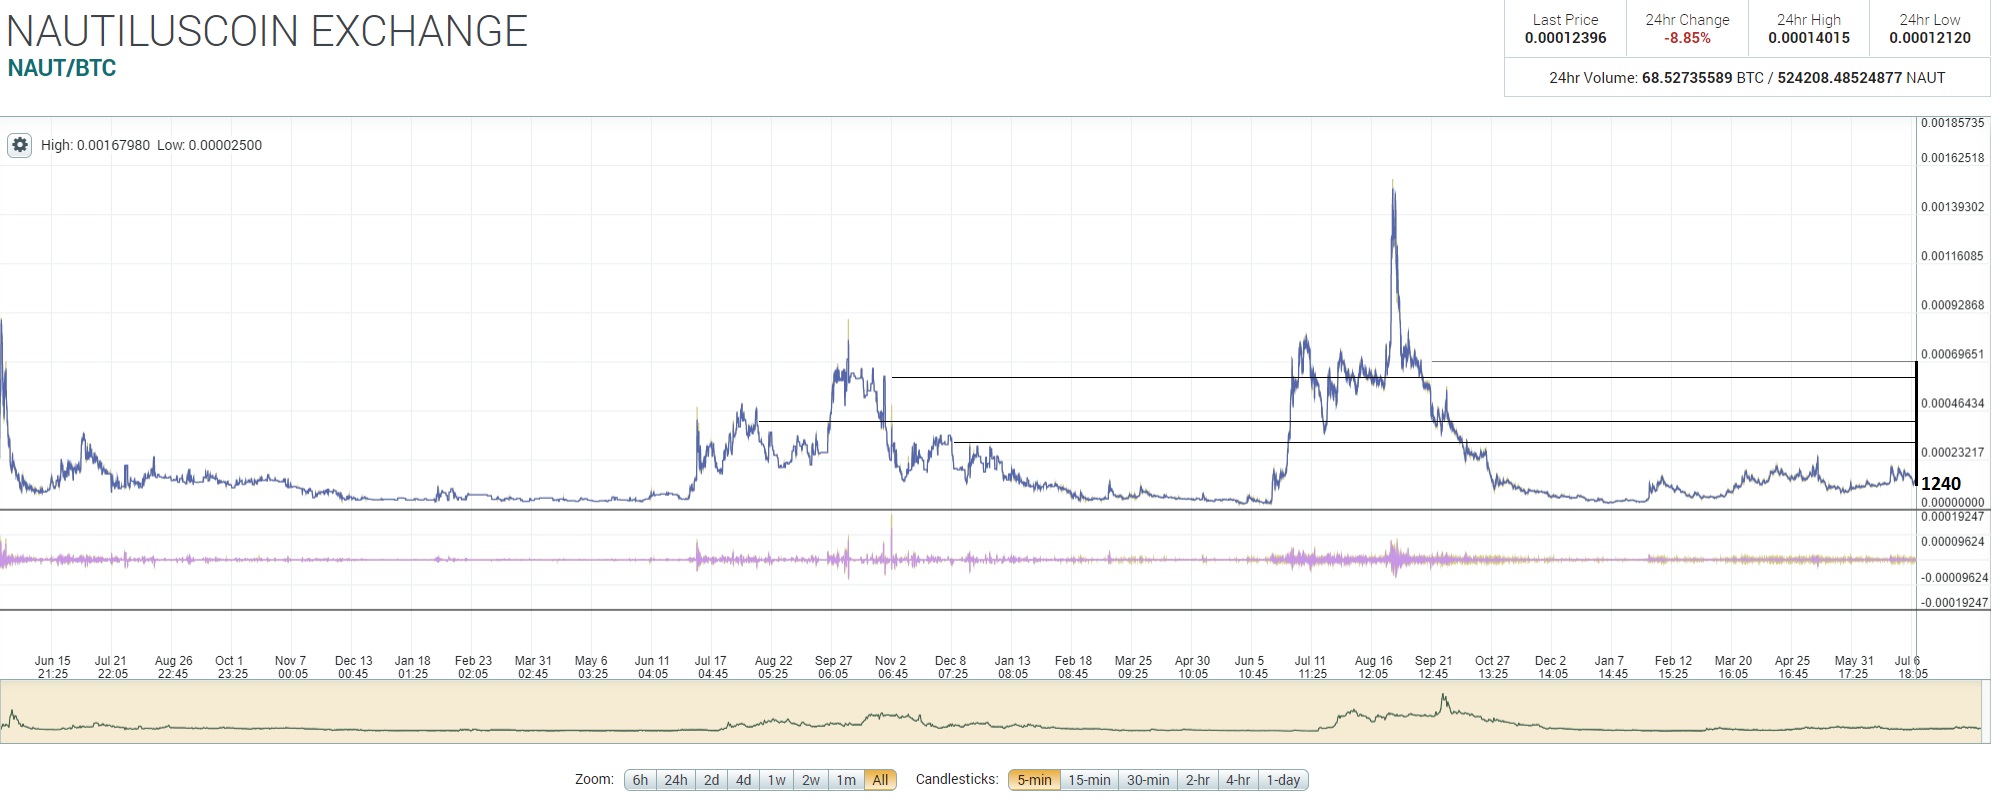Click the range navigator overview strip
Image resolution: width=2003 pixels, height=803 pixels.
click(x=990, y=711)
